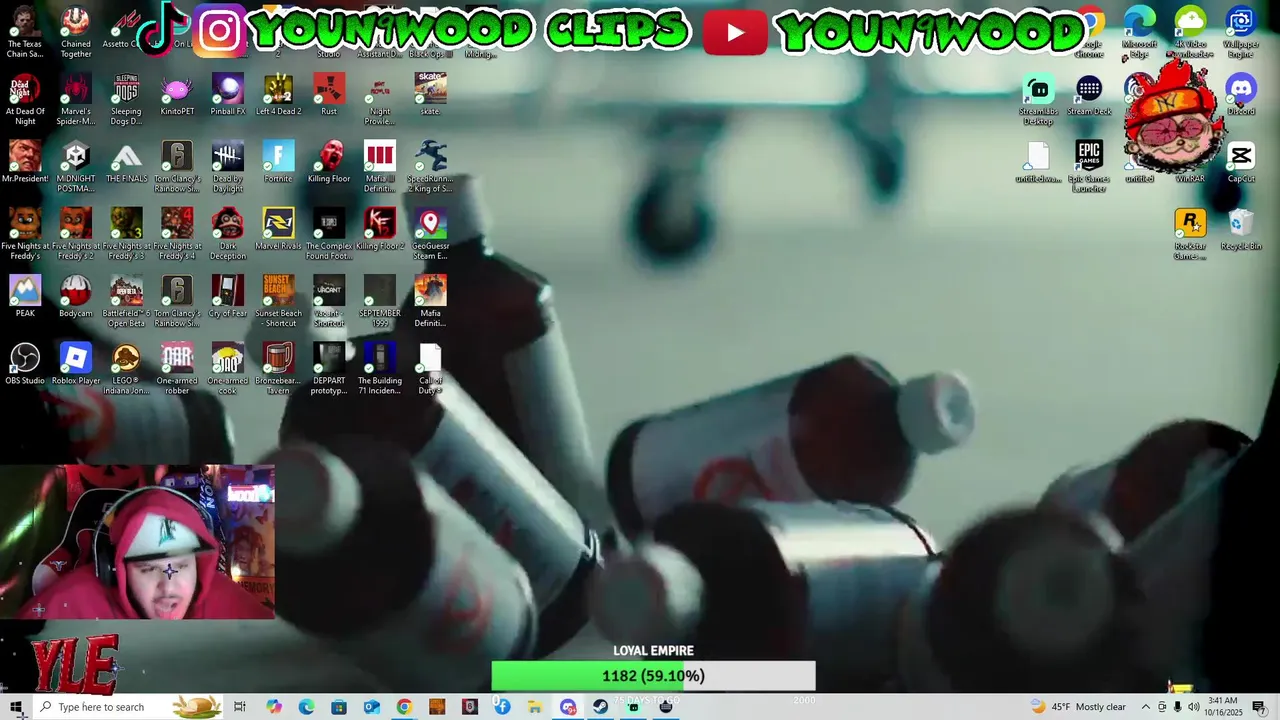Open File Explorer from the taskbar

535,707
